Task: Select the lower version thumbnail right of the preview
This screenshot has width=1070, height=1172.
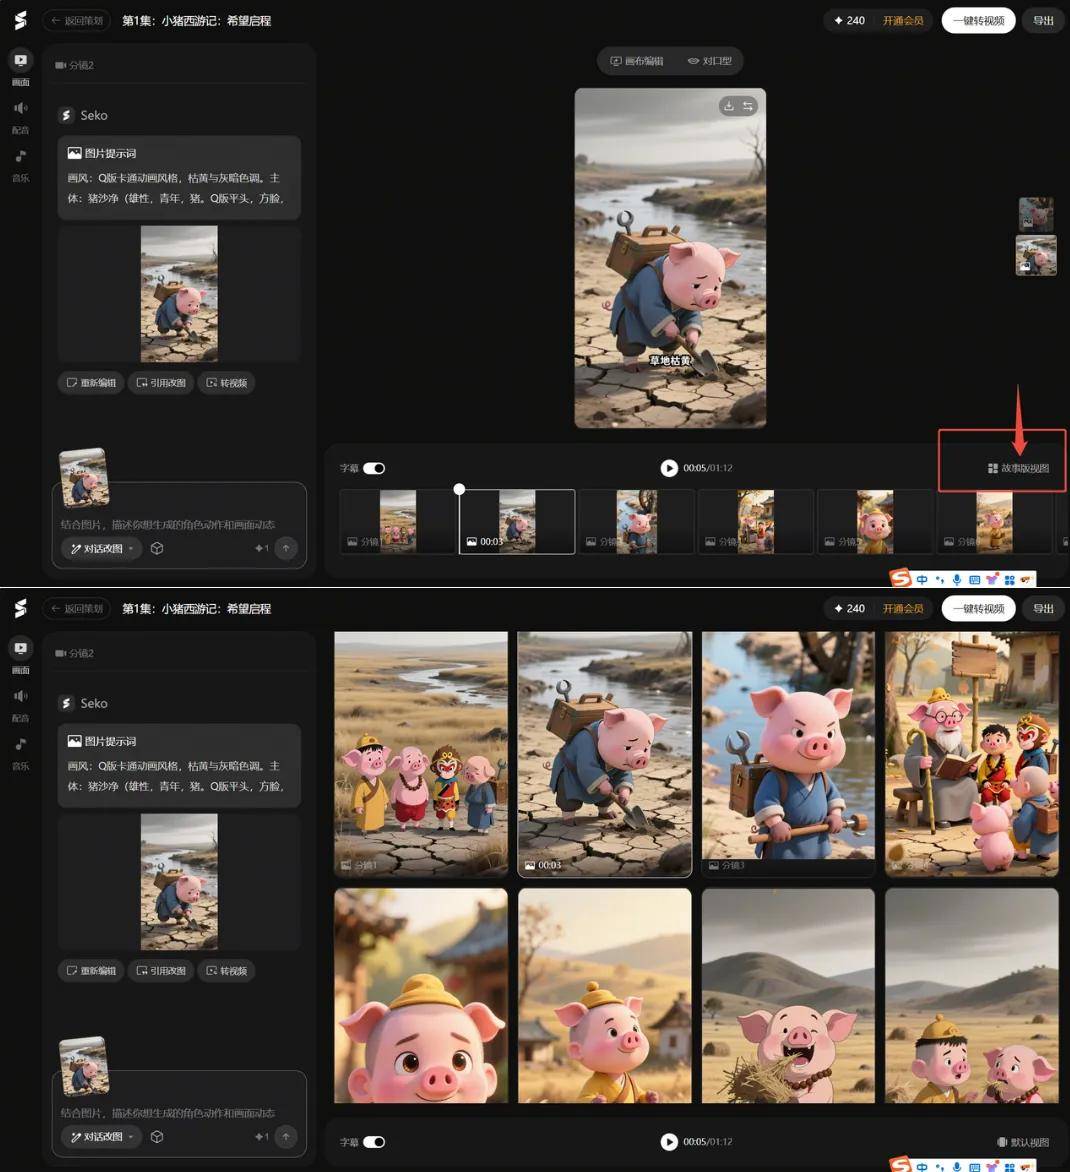Action: tap(1036, 255)
